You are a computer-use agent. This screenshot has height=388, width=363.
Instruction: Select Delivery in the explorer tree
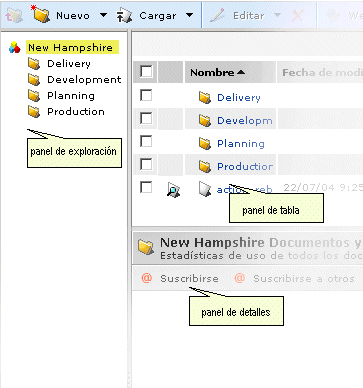pyautogui.click(x=69, y=63)
